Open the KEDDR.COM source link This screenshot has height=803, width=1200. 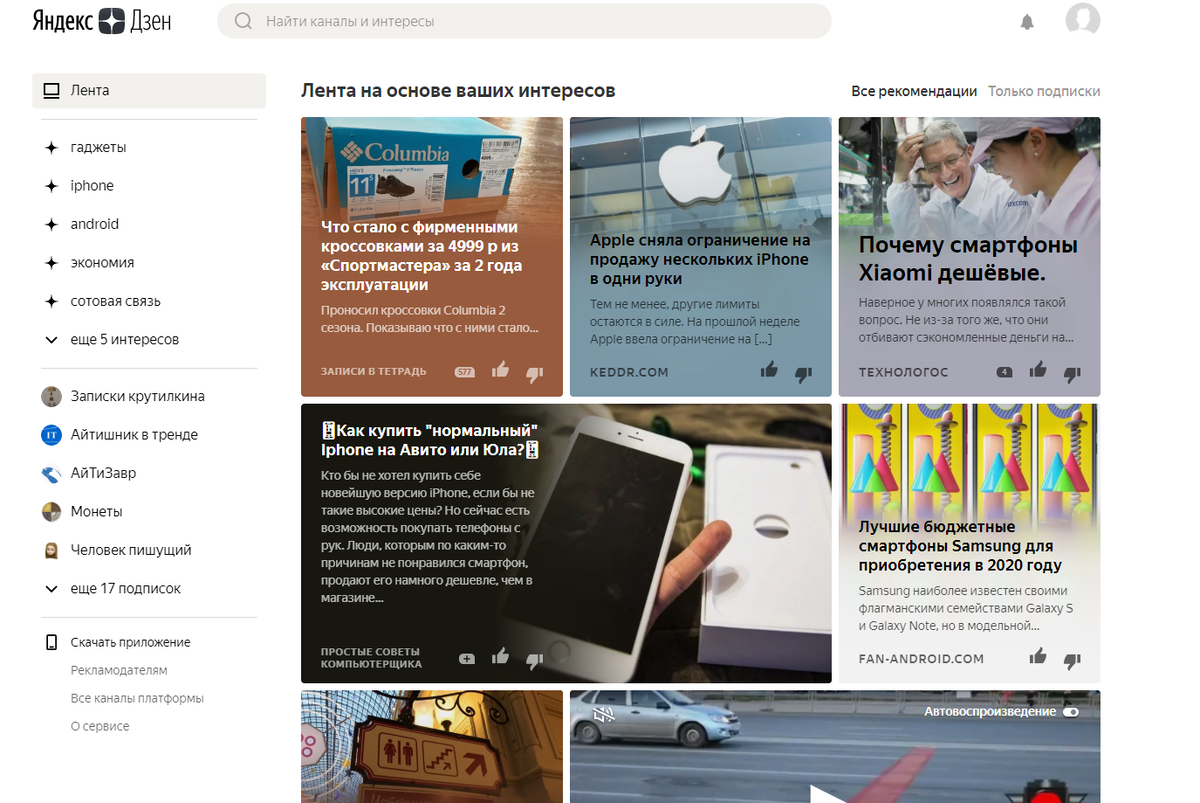point(629,372)
